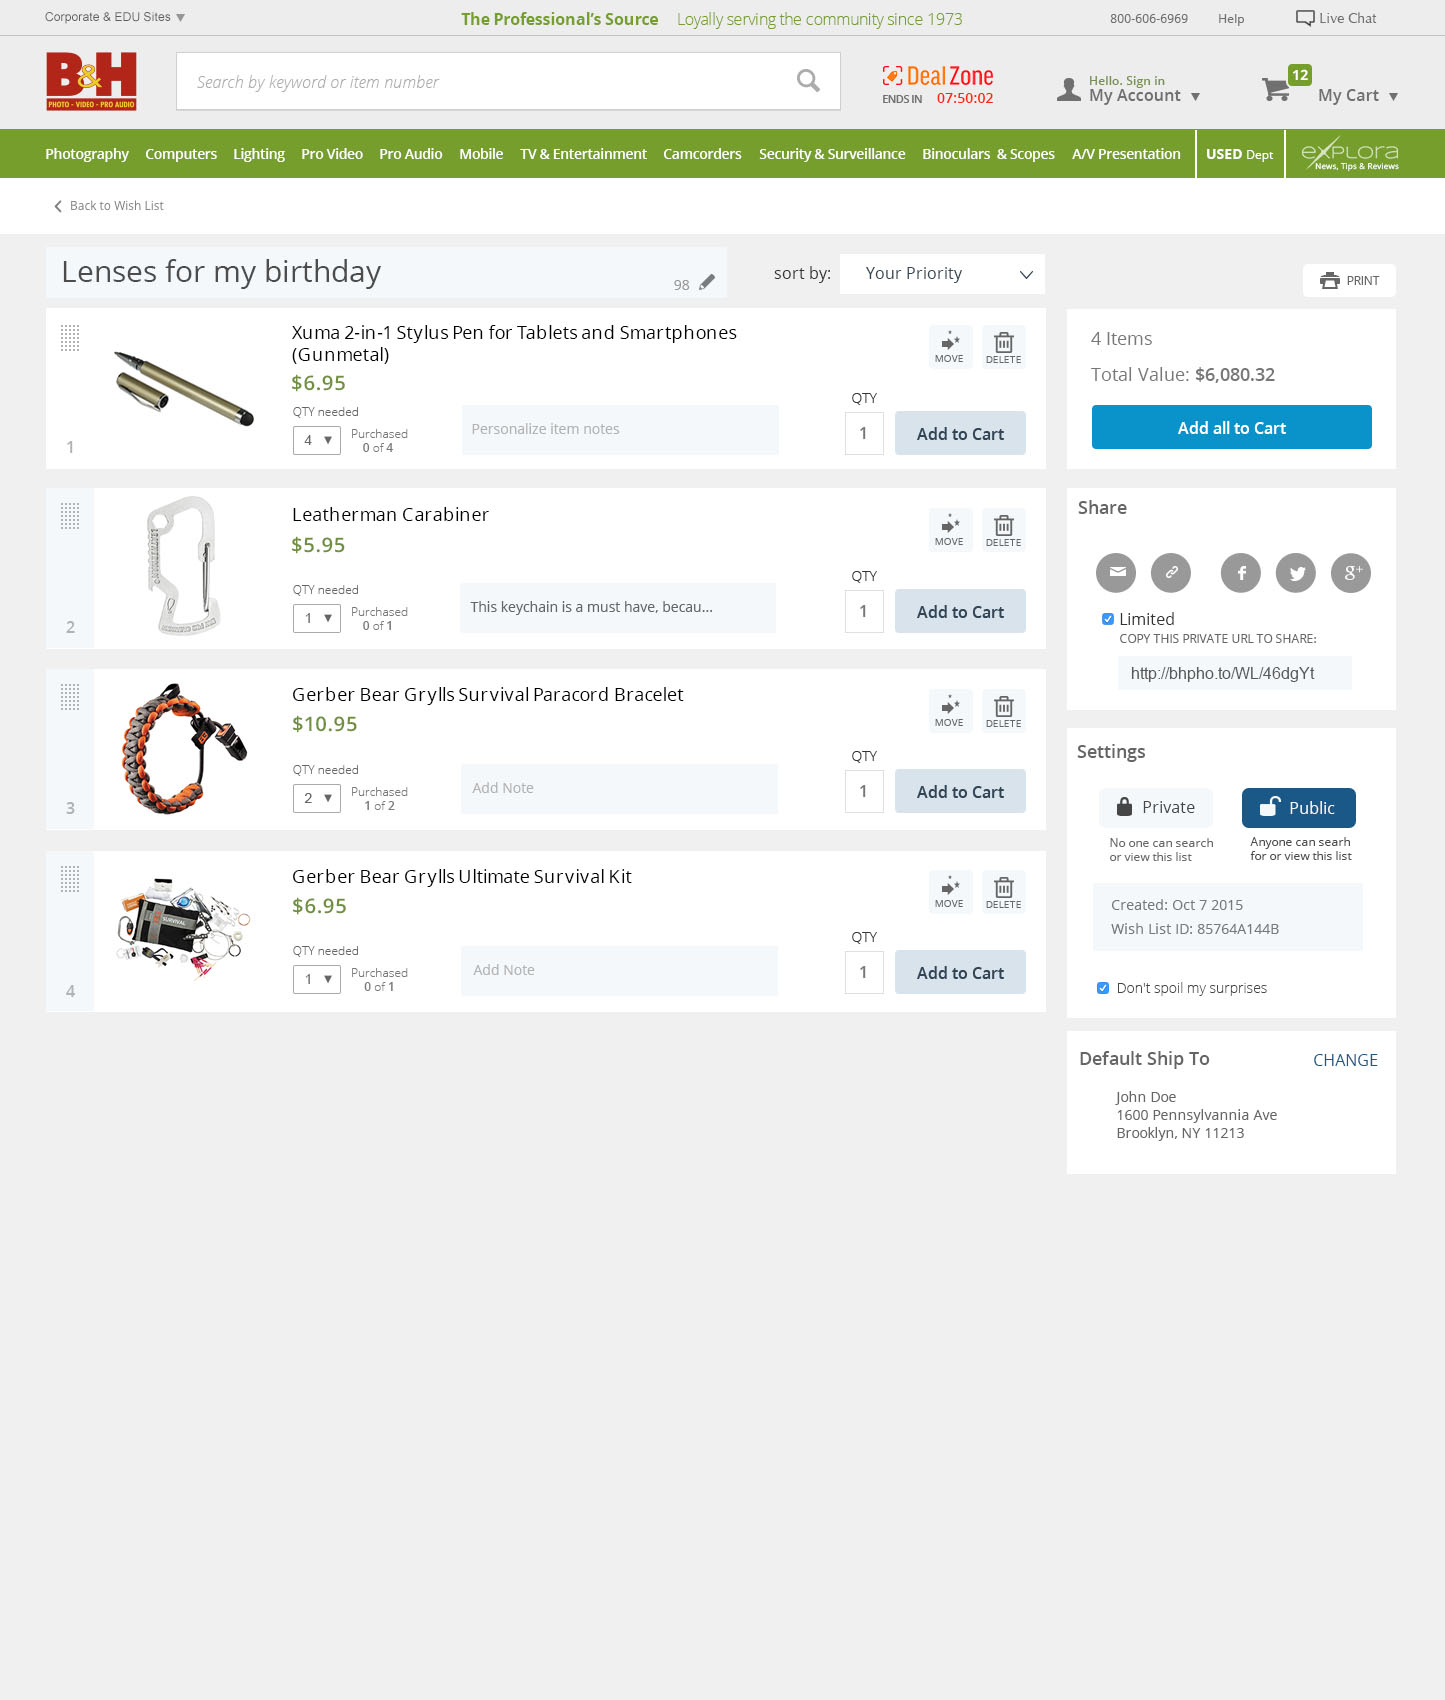1445x1700 pixels.
Task: Copy link using the chain icon
Action: pyautogui.click(x=1171, y=573)
